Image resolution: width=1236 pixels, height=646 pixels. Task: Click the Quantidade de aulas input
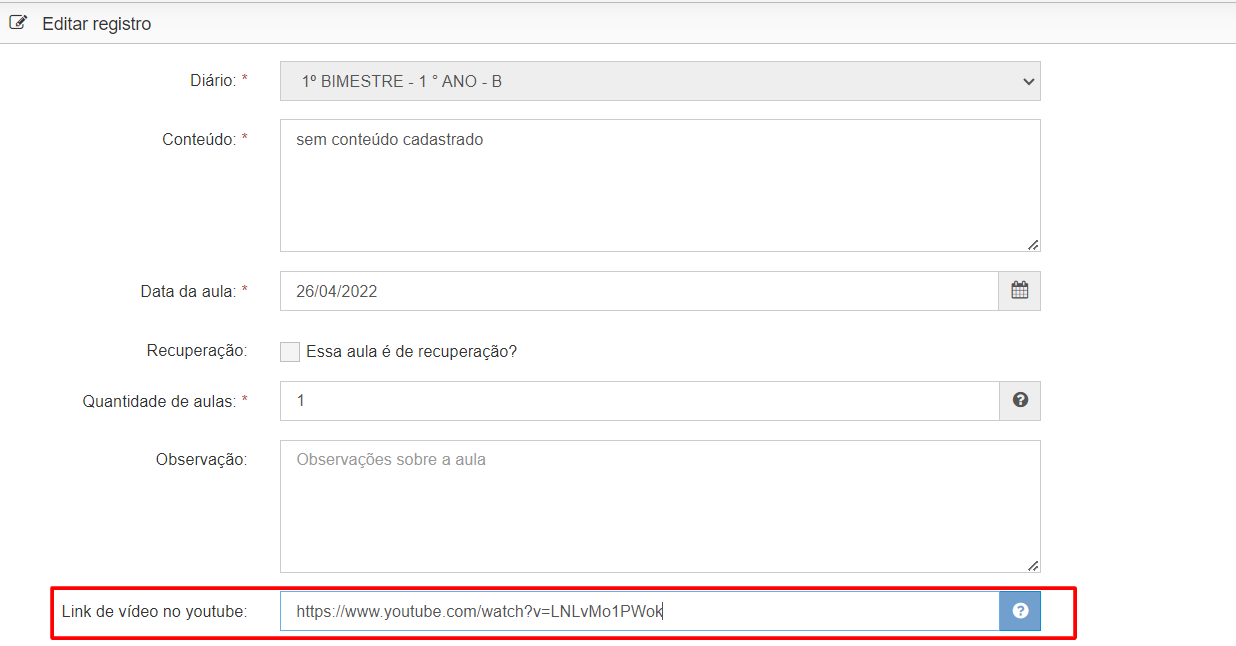[x=639, y=401]
